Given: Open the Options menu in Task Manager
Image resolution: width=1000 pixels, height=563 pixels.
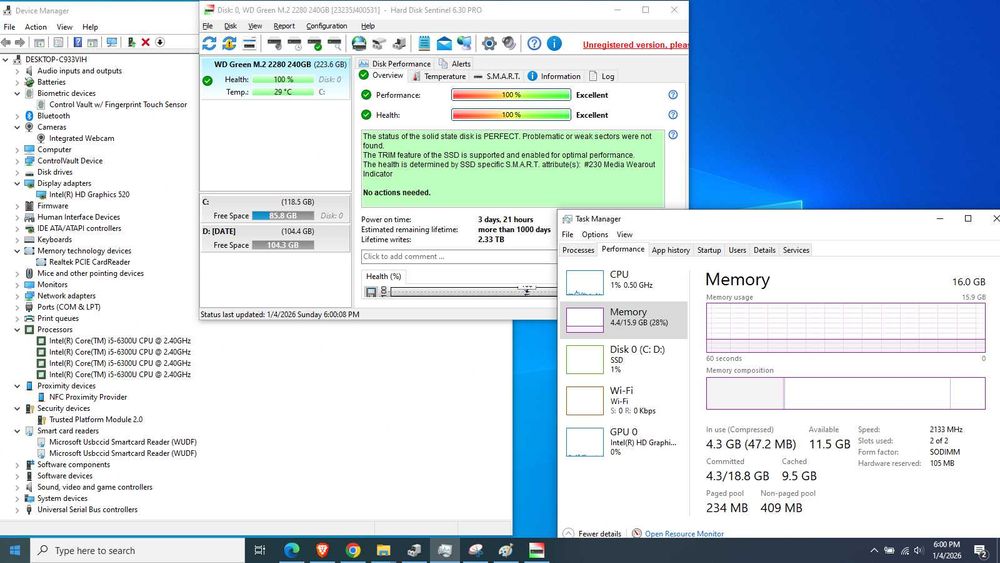Looking at the screenshot, I should tap(594, 235).
